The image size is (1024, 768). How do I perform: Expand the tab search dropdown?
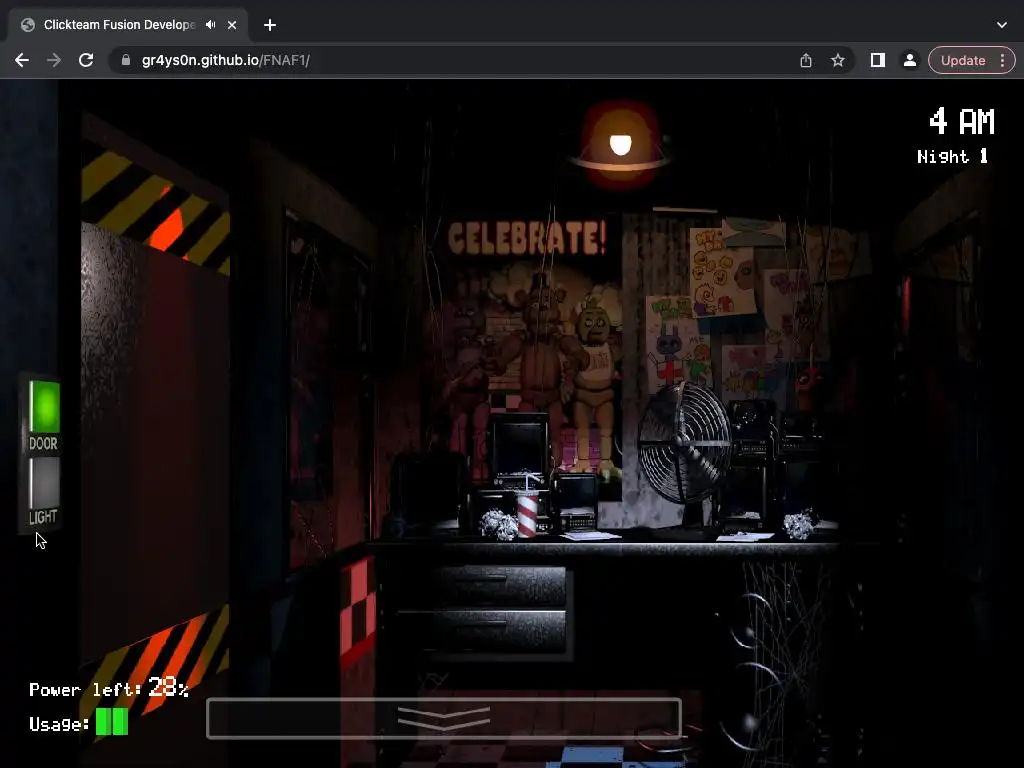point(1002,25)
